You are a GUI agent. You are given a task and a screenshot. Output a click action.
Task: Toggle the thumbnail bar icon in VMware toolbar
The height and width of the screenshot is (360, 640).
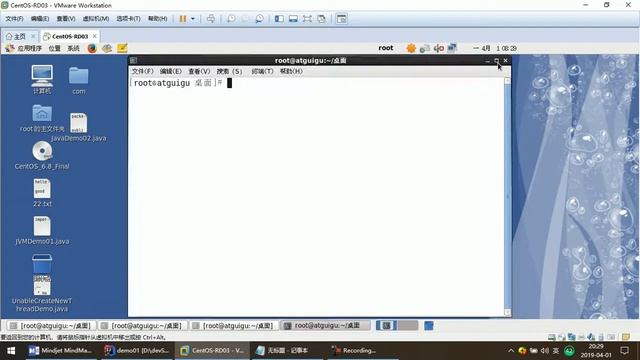tap(293, 19)
